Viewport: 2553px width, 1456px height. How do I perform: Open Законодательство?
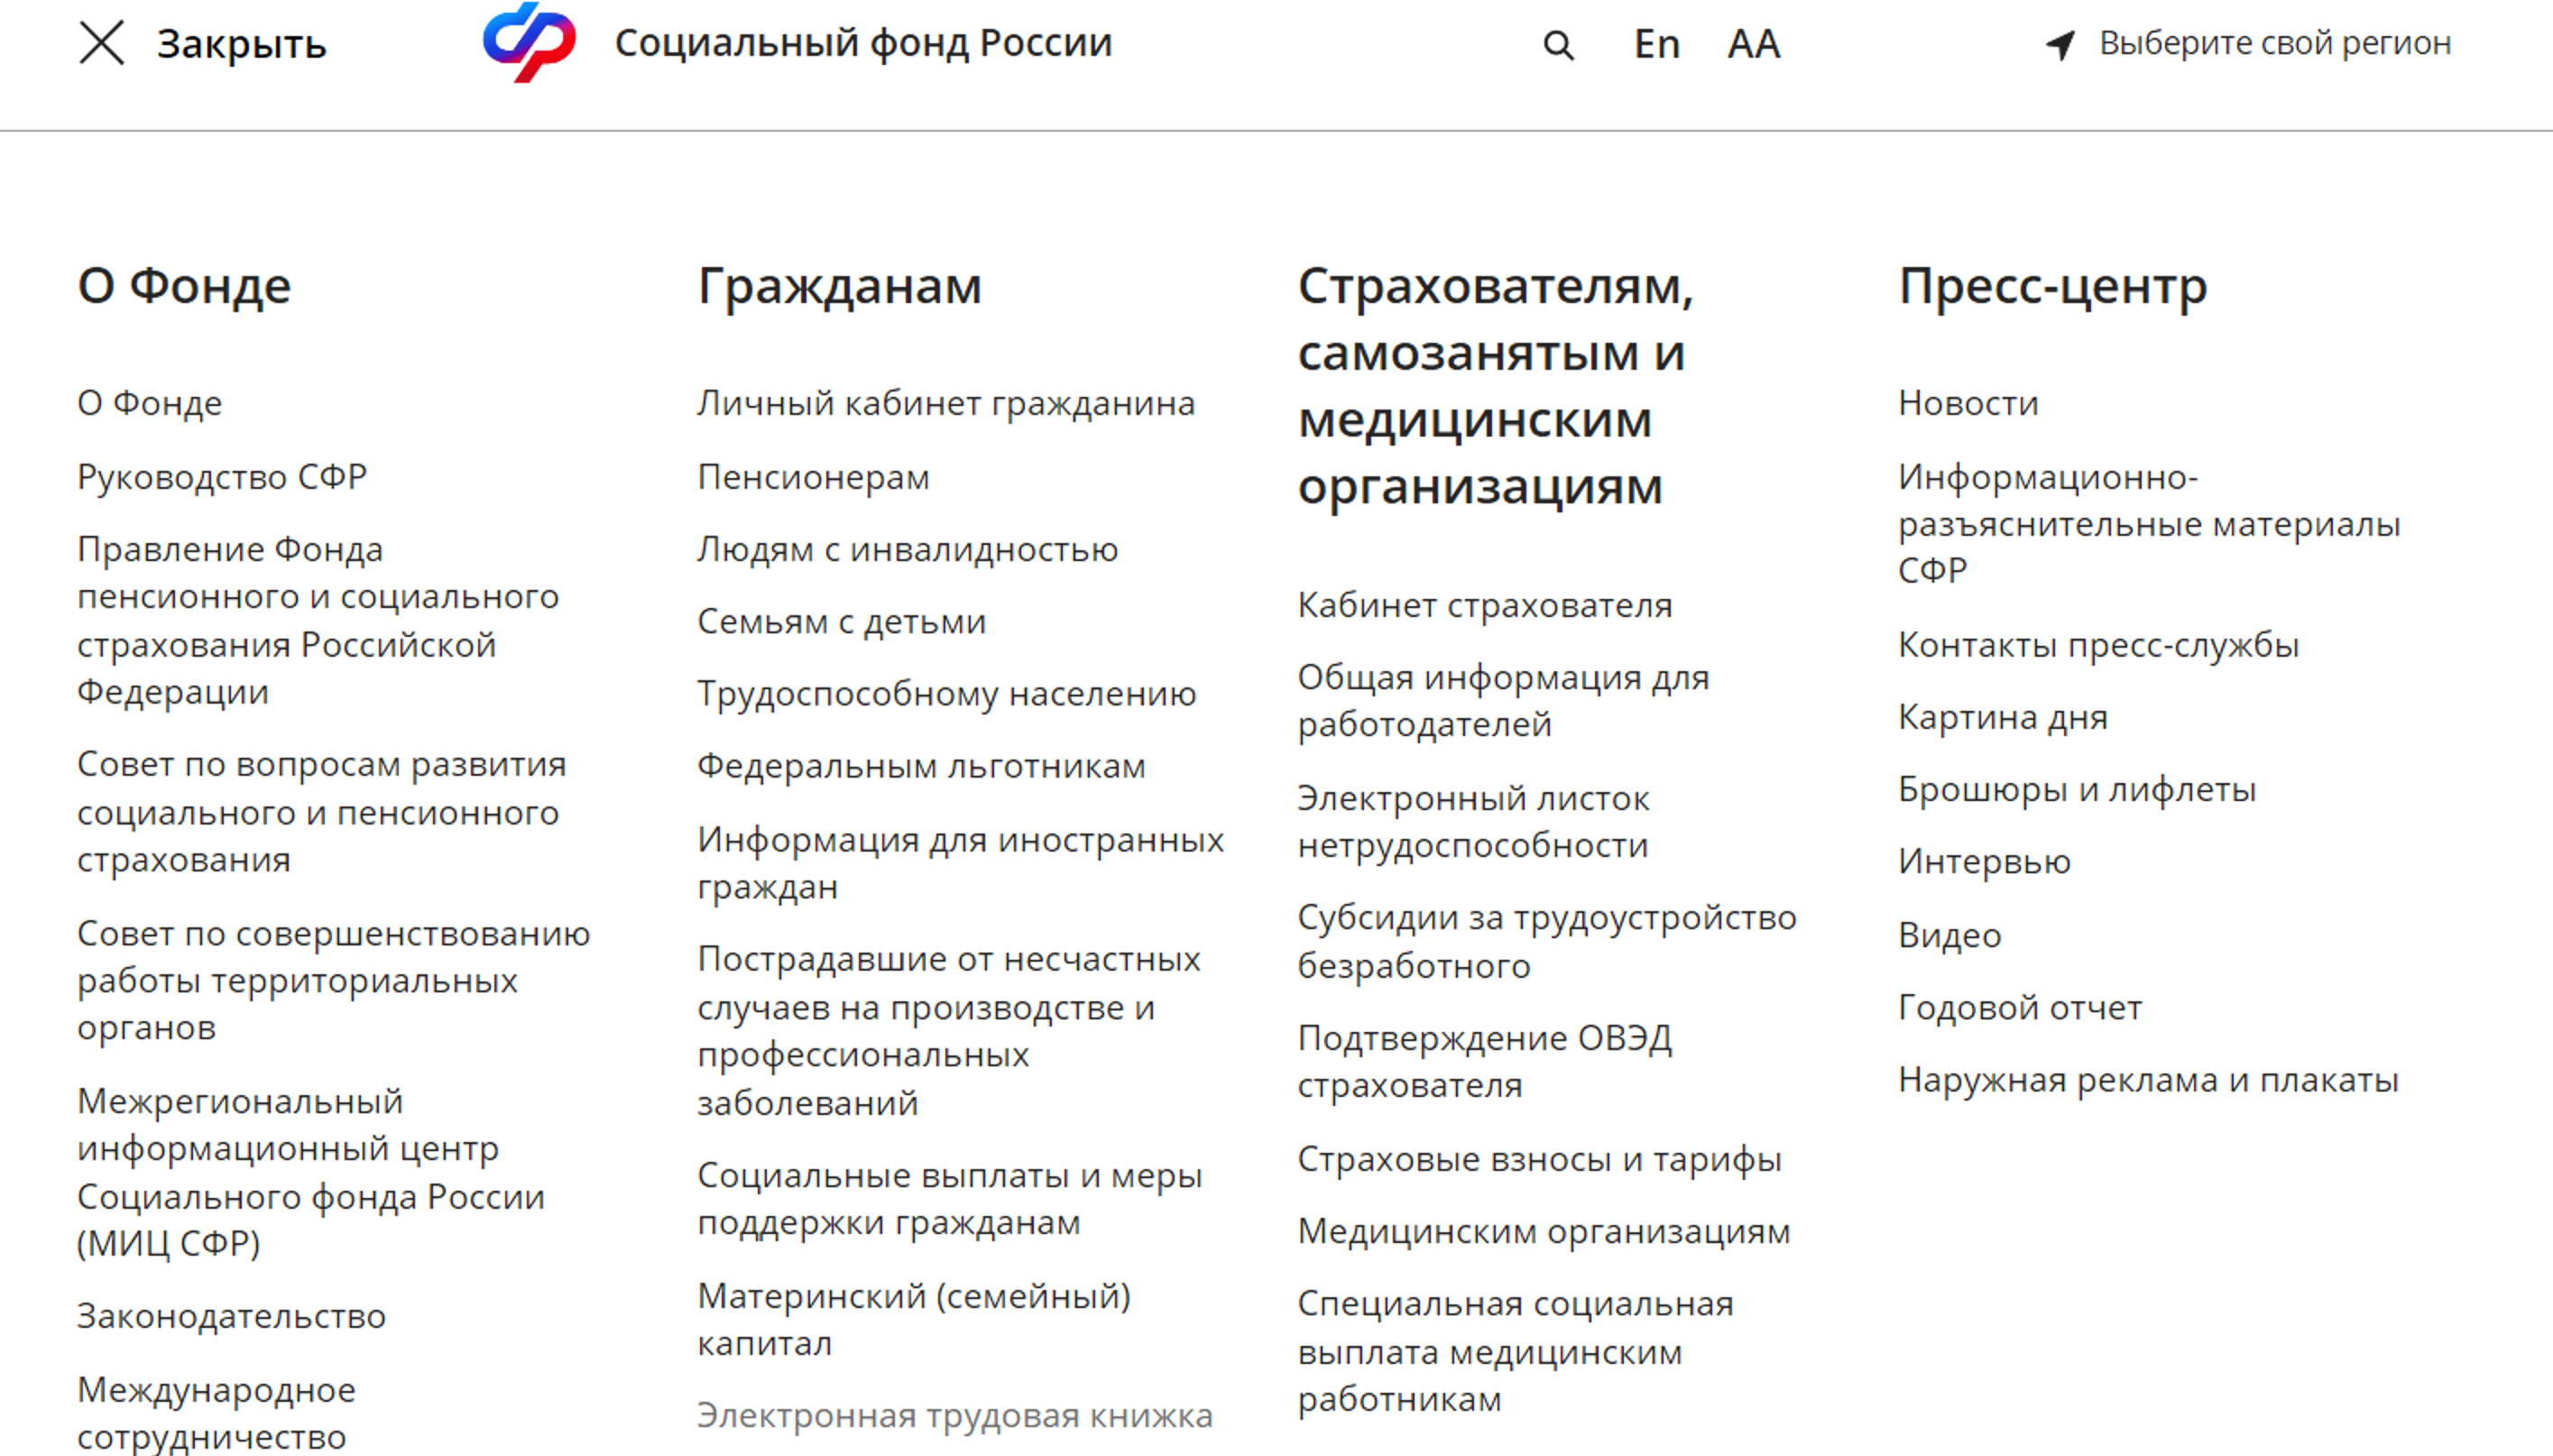(x=232, y=1316)
